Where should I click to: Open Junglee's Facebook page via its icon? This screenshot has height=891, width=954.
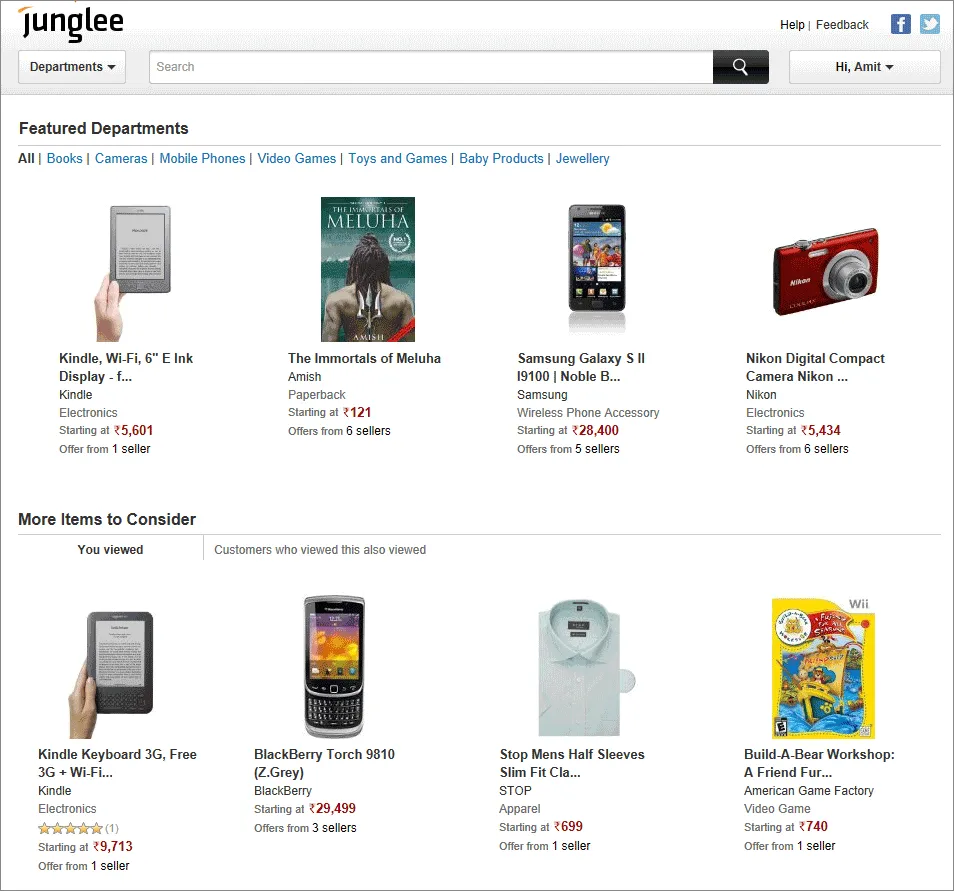900,24
